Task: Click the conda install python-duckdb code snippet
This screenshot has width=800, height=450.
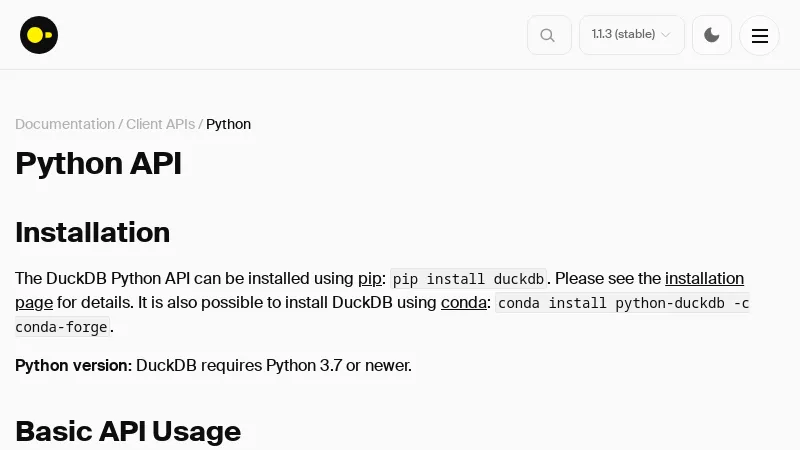Action: pos(622,303)
